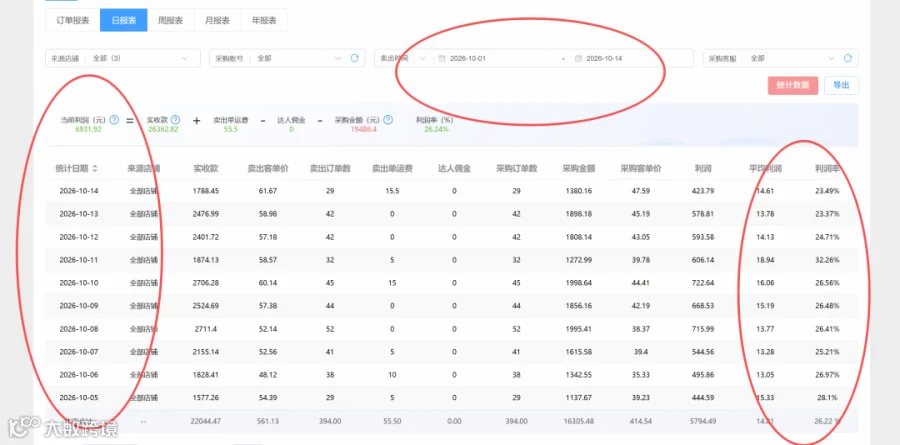Image resolution: width=900 pixels, height=445 pixels.
Task: Click 利润率 value 23.49%
Action: coord(828,191)
